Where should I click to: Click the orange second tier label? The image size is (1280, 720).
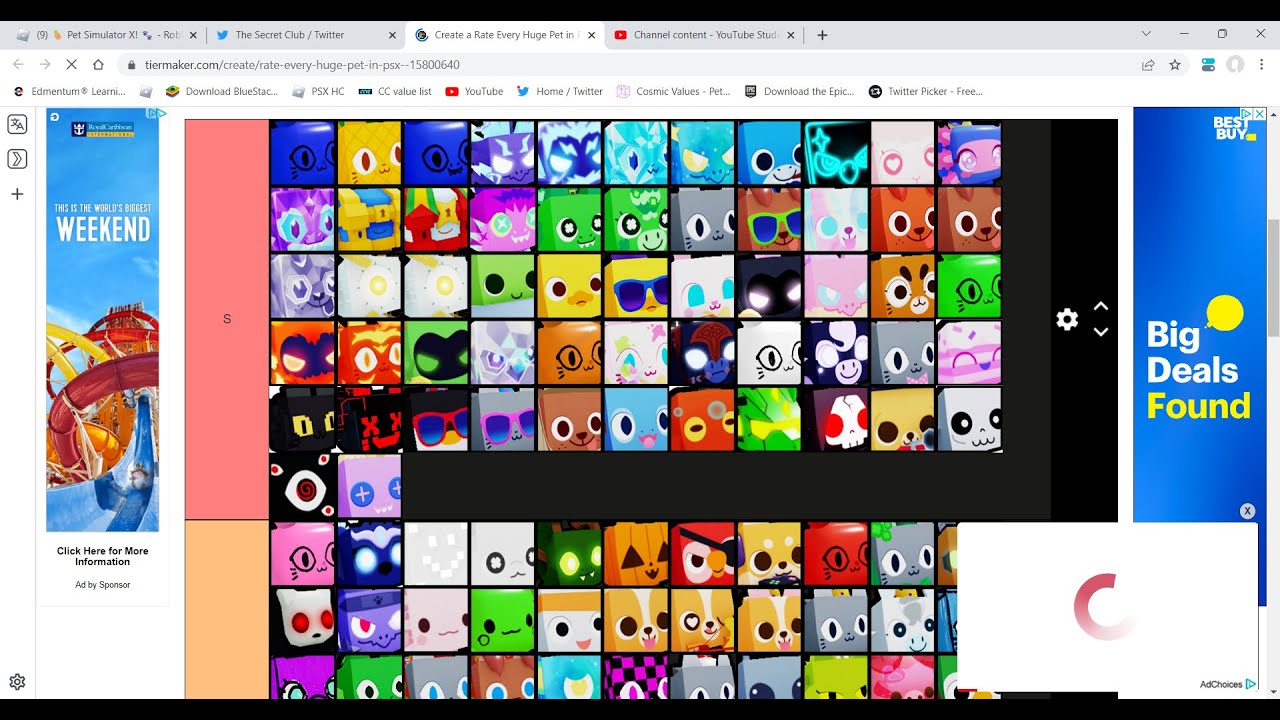pyautogui.click(x=227, y=609)
